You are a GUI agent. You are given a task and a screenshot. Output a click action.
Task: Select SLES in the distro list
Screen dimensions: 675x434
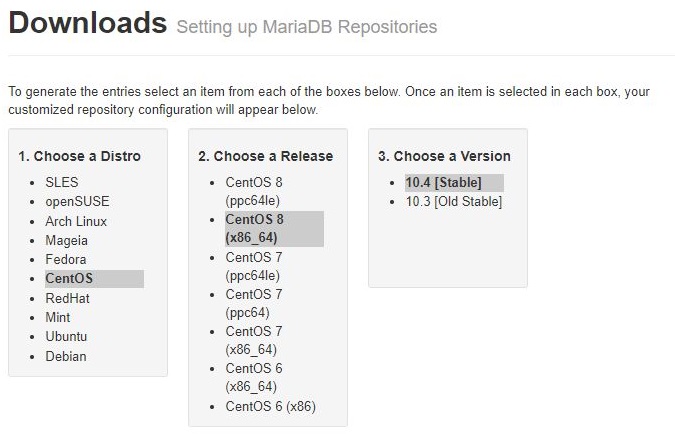61,182
